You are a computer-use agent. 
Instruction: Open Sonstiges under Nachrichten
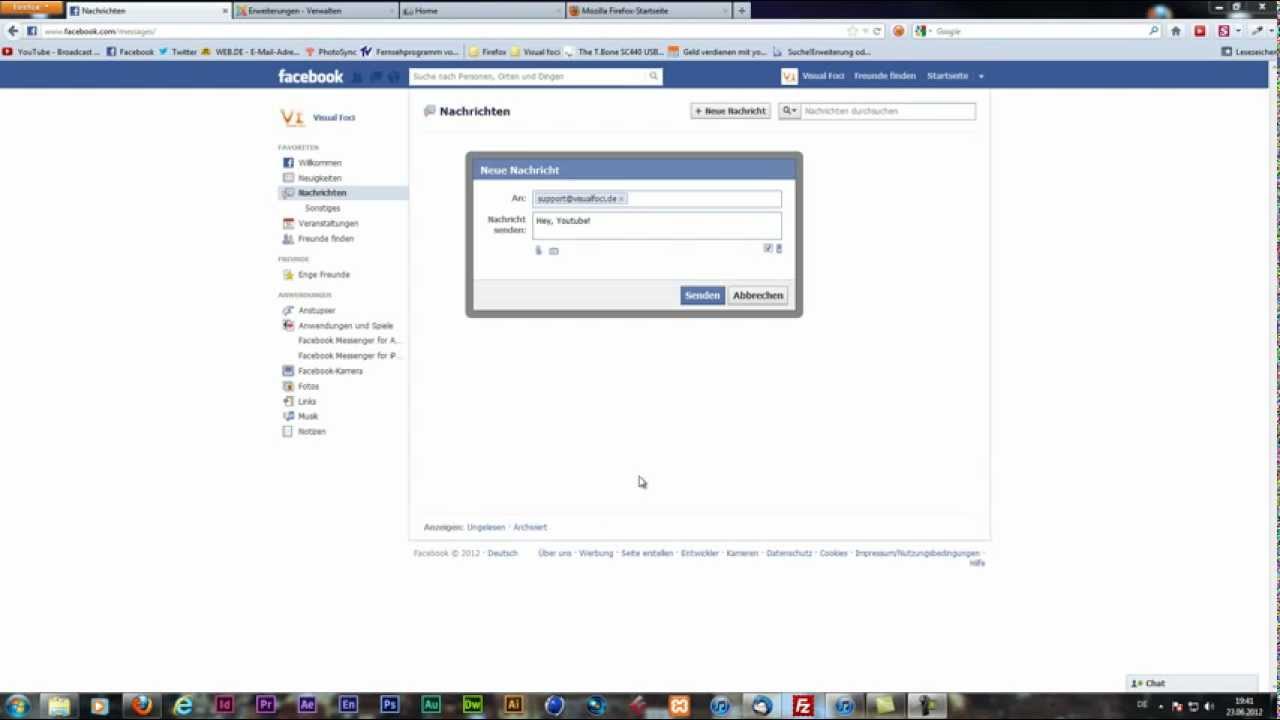tap(323, 208)
